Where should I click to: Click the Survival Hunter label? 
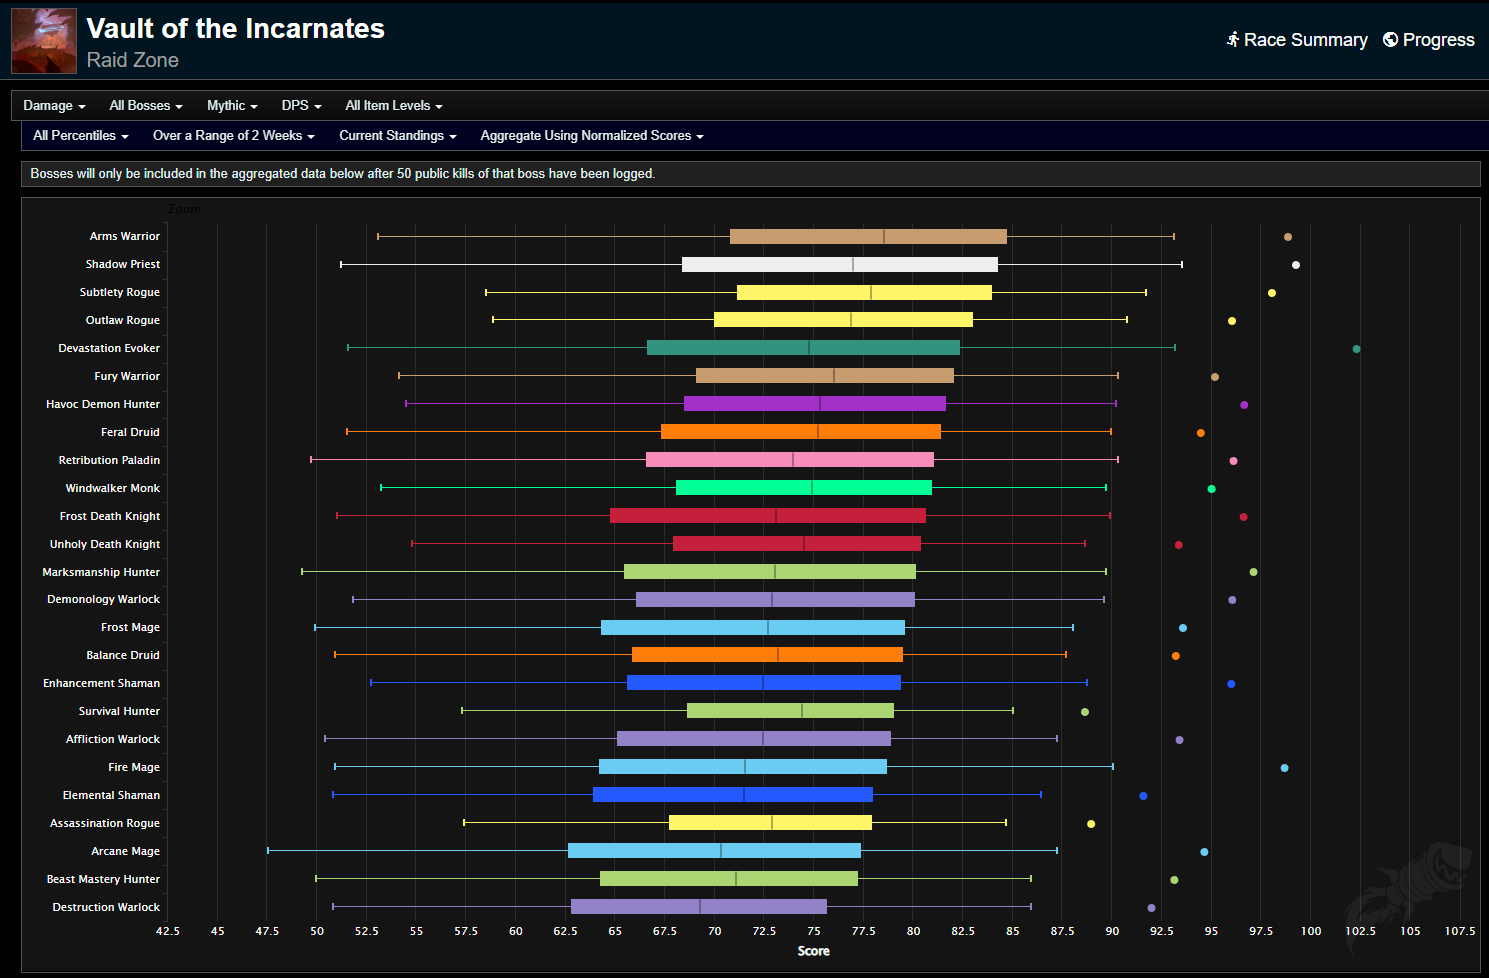(120, 711)
